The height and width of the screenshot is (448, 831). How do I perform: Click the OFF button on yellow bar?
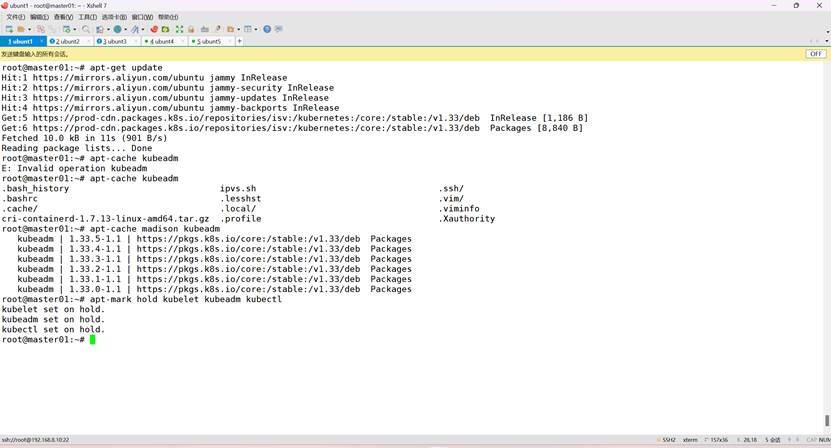[x=816, y=54]
